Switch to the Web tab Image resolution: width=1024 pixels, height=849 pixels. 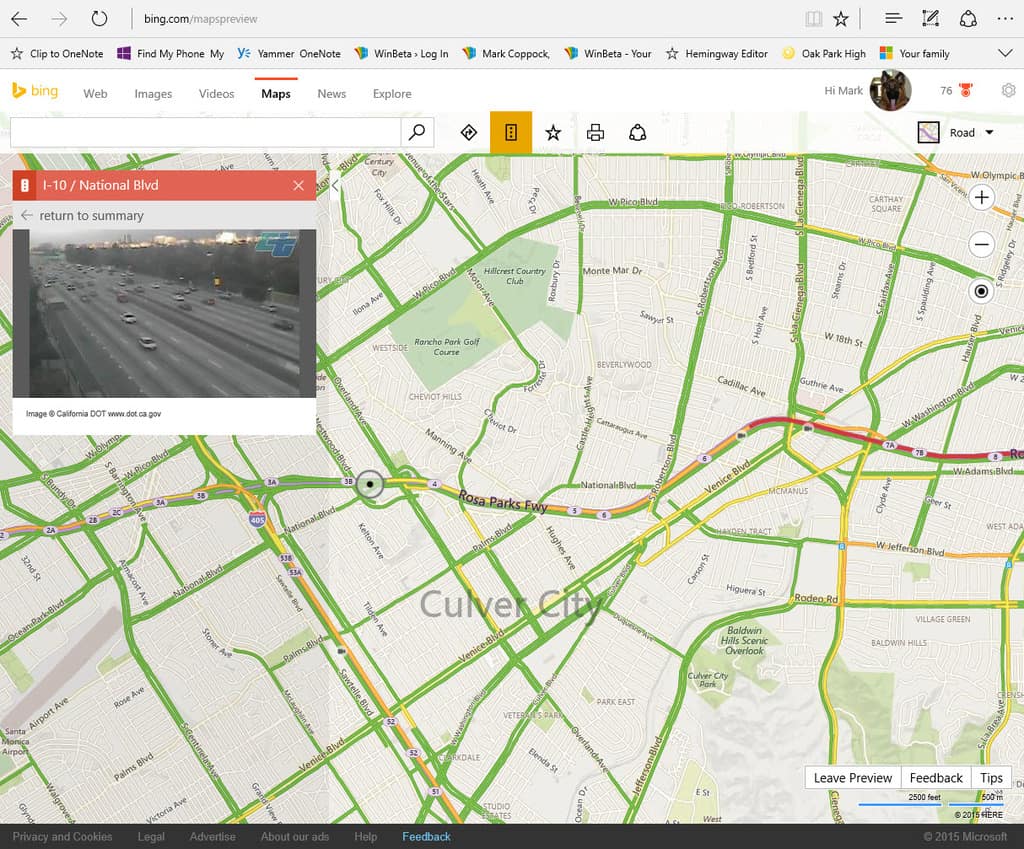coord(95,94)
